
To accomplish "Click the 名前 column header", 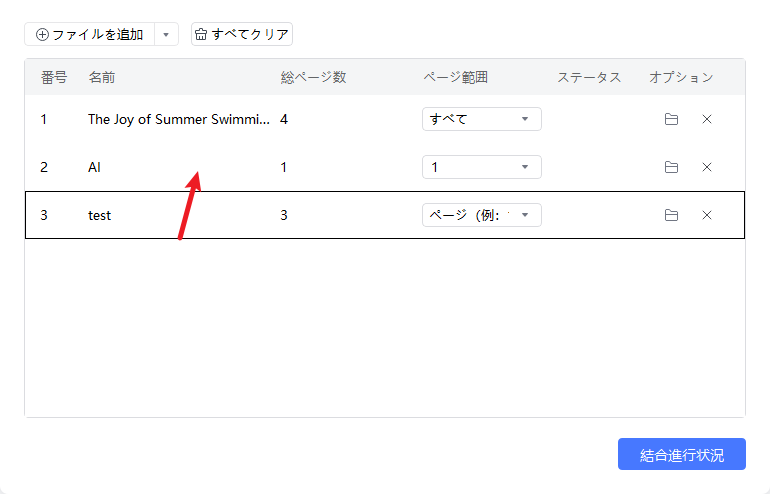I will click(x=102, y=77).
